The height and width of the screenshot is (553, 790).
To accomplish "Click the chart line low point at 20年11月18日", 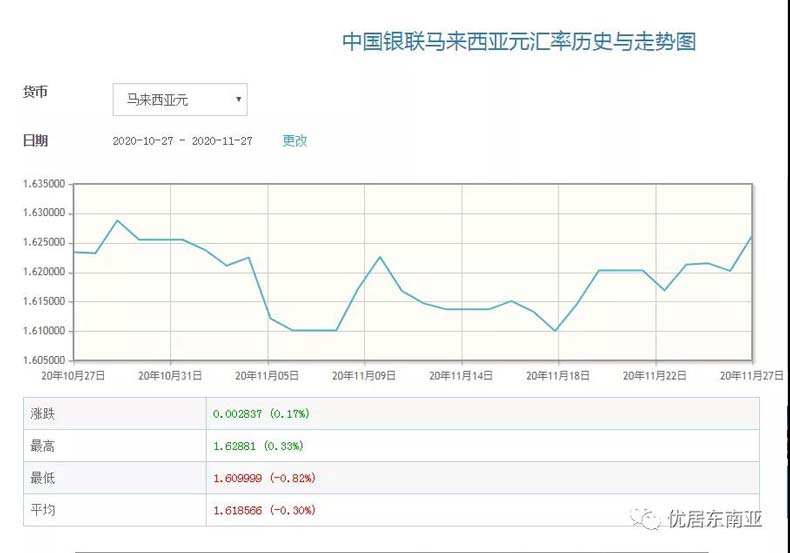I will pos(555,330).
